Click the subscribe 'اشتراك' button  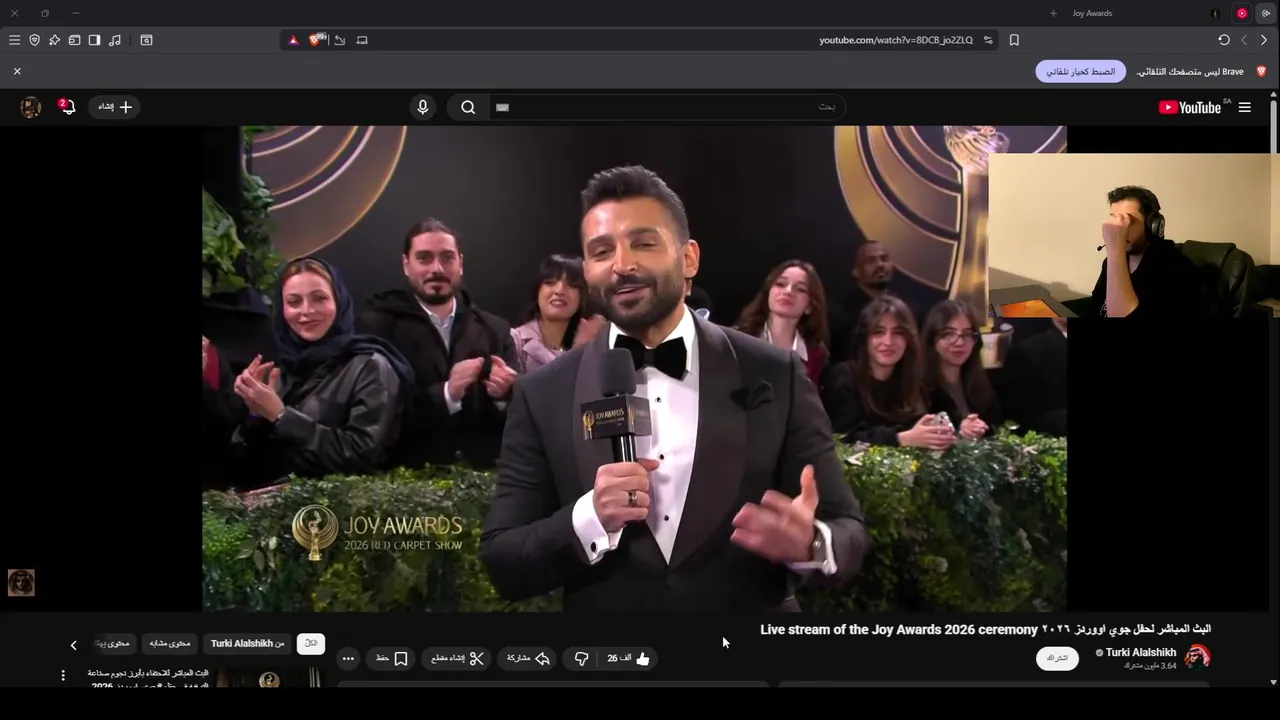pos(1057,658)
